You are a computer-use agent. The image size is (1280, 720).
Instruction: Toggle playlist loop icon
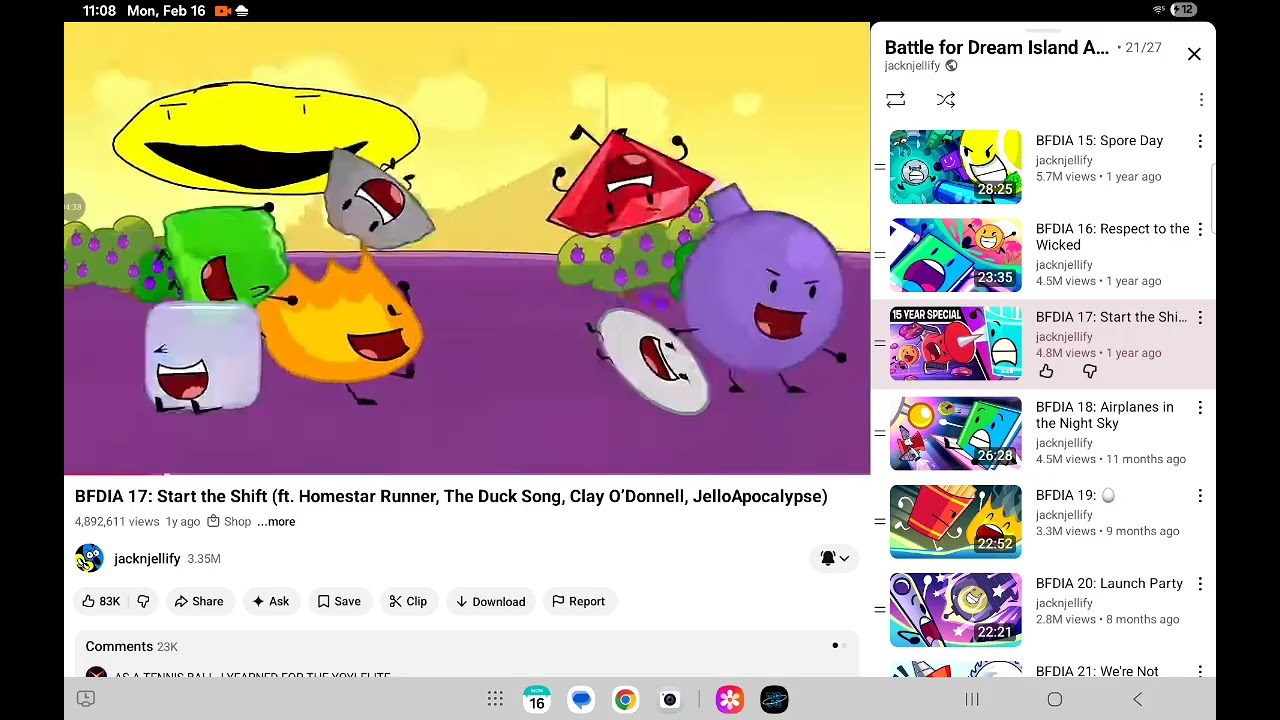coord(895,100)
